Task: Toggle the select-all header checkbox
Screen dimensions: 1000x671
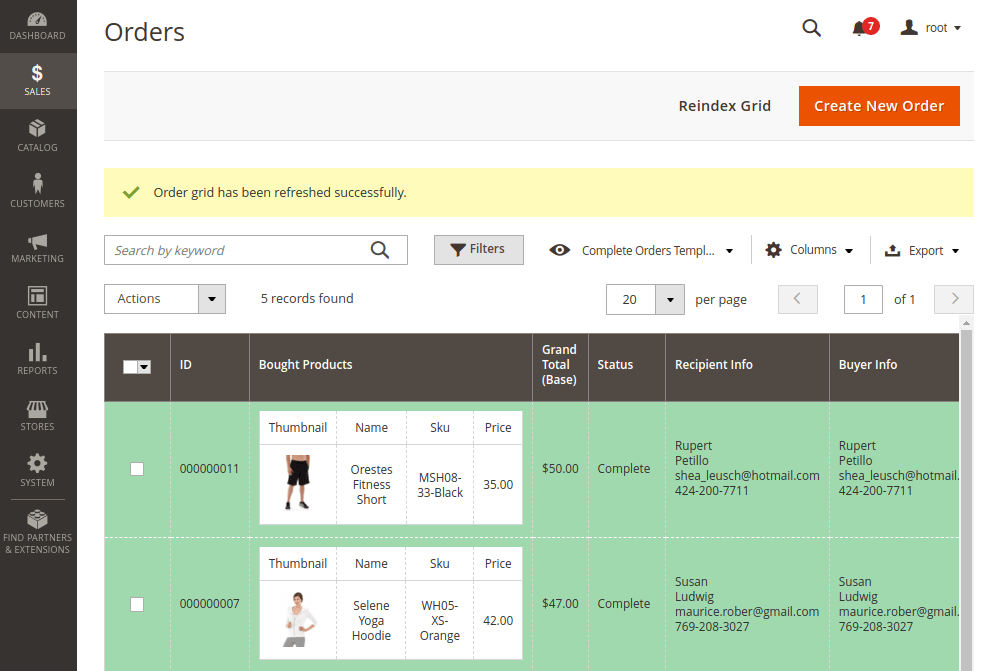Action: click(131, 367)
